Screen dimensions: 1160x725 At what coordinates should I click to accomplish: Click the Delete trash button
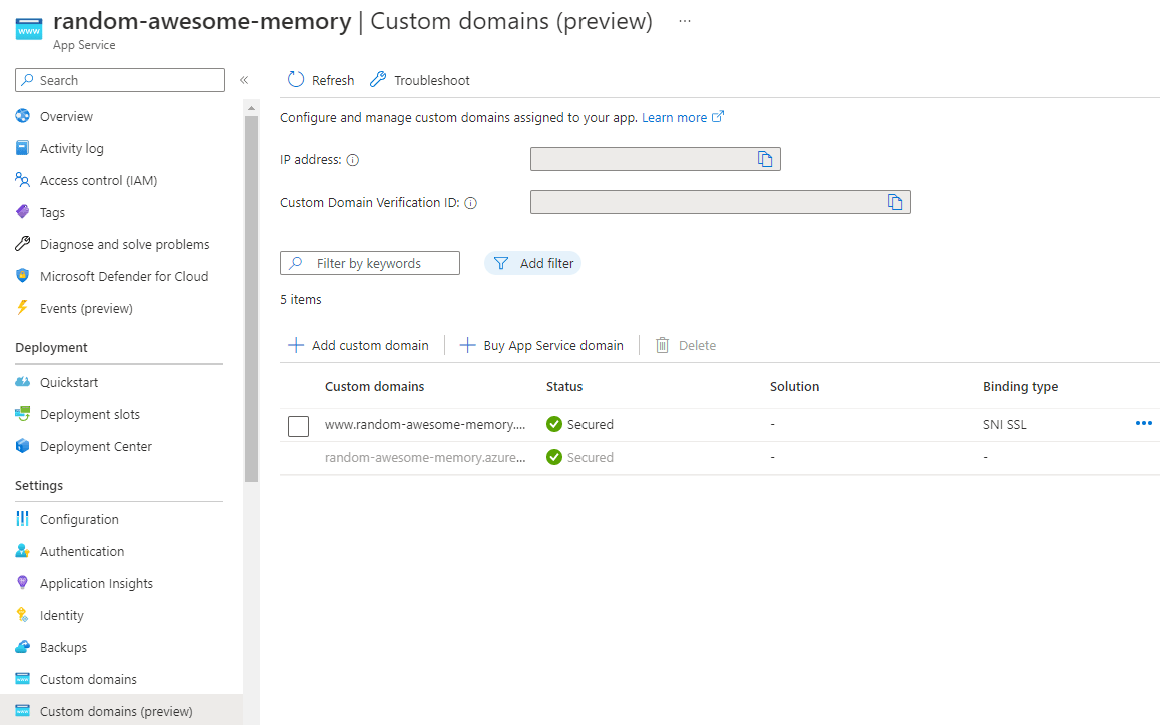tap(686, 345)
